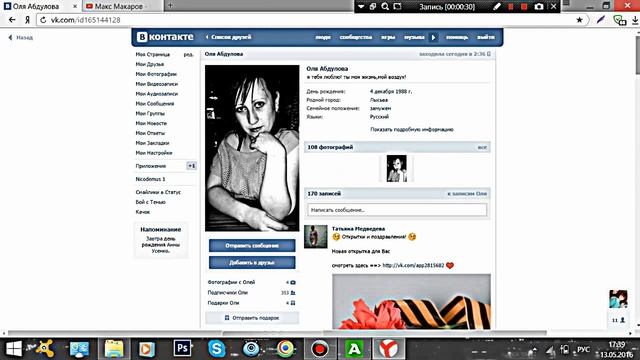Open the vk.com/app2815682 link in post
This screenshot has height=360, width=640.
[413, 265]
